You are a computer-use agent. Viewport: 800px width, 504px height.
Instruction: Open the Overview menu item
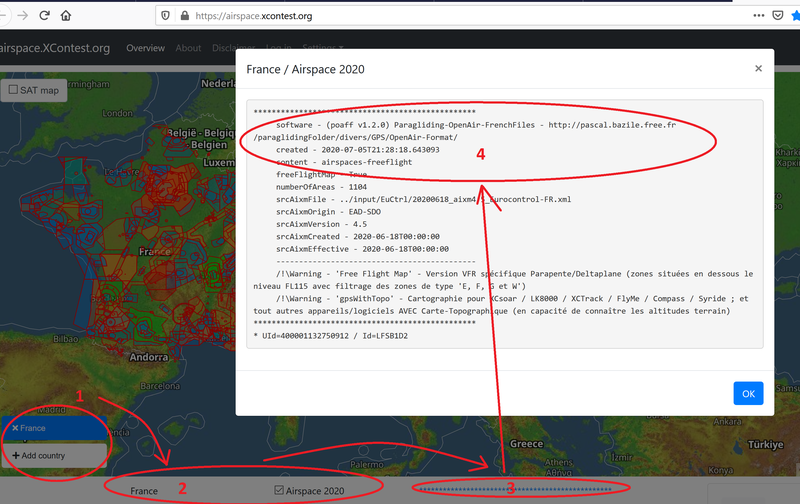click(x=145, y=48)
